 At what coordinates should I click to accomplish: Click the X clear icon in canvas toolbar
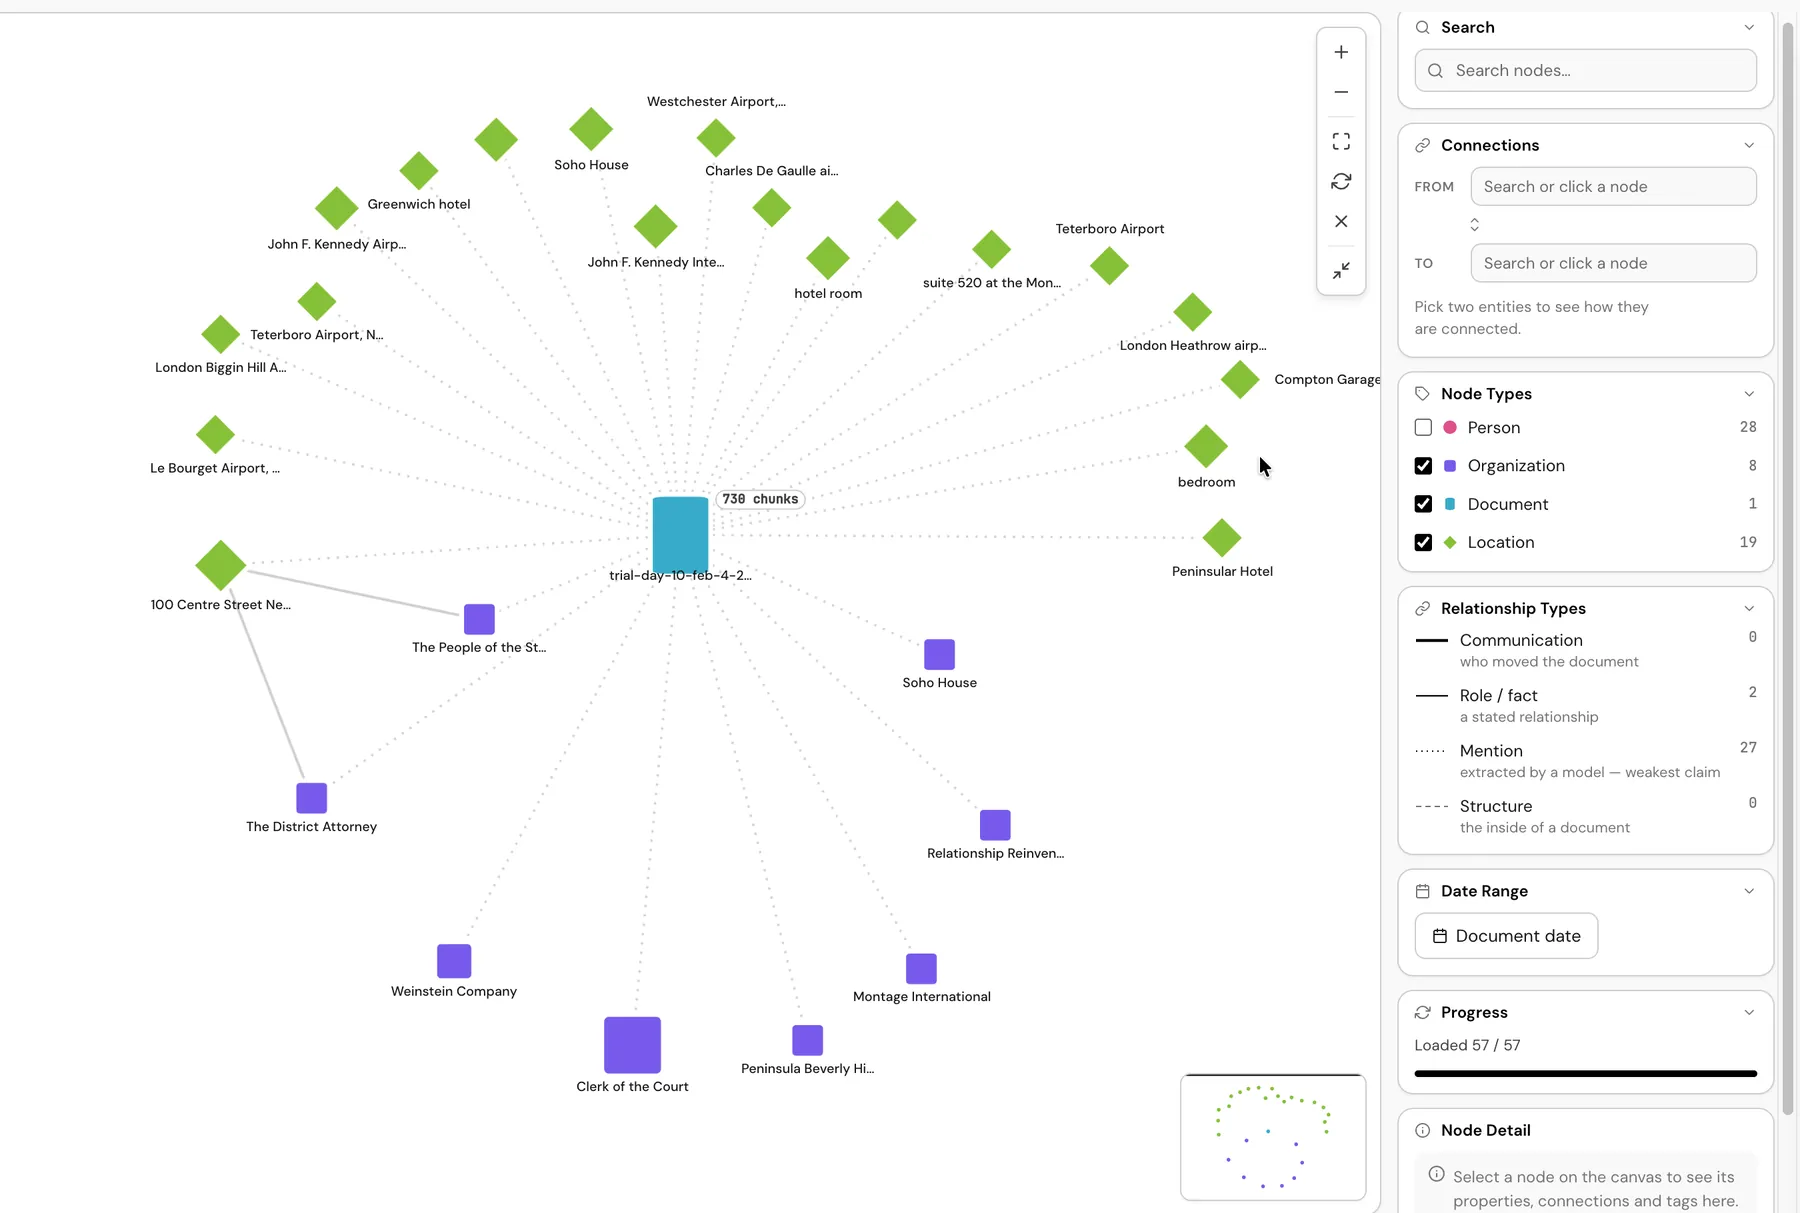pos(1341,221)
